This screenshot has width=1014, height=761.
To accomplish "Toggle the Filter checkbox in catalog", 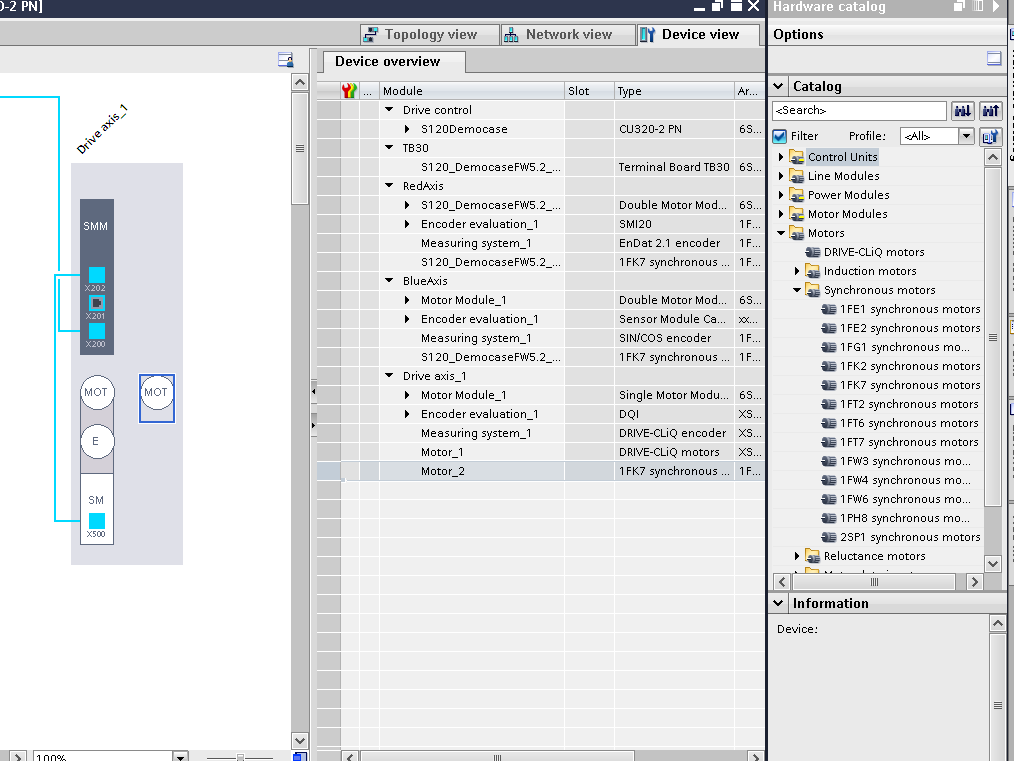I will [x=780, y=136].
